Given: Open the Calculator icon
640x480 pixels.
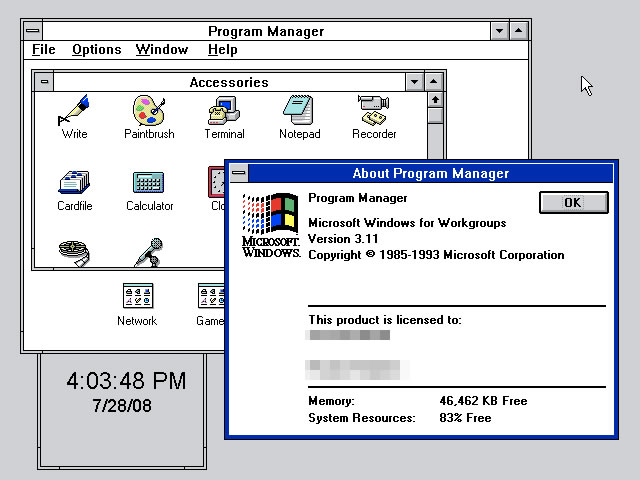Looking at the screenshot, I should pyautogui.click(x=149, y=182).
